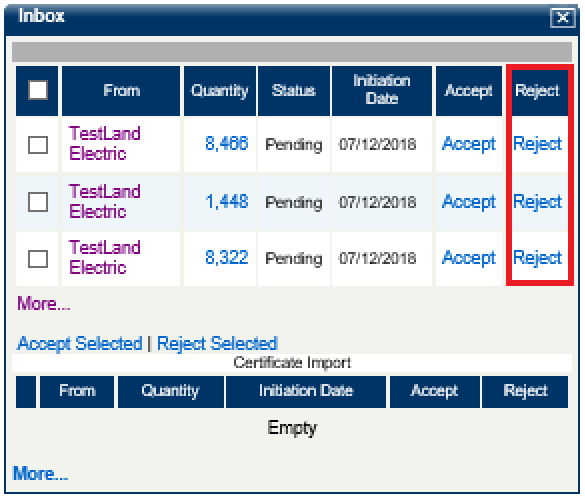Open TestLand Electric in the first row
The image size is (585, 500).
coord(104,143)
